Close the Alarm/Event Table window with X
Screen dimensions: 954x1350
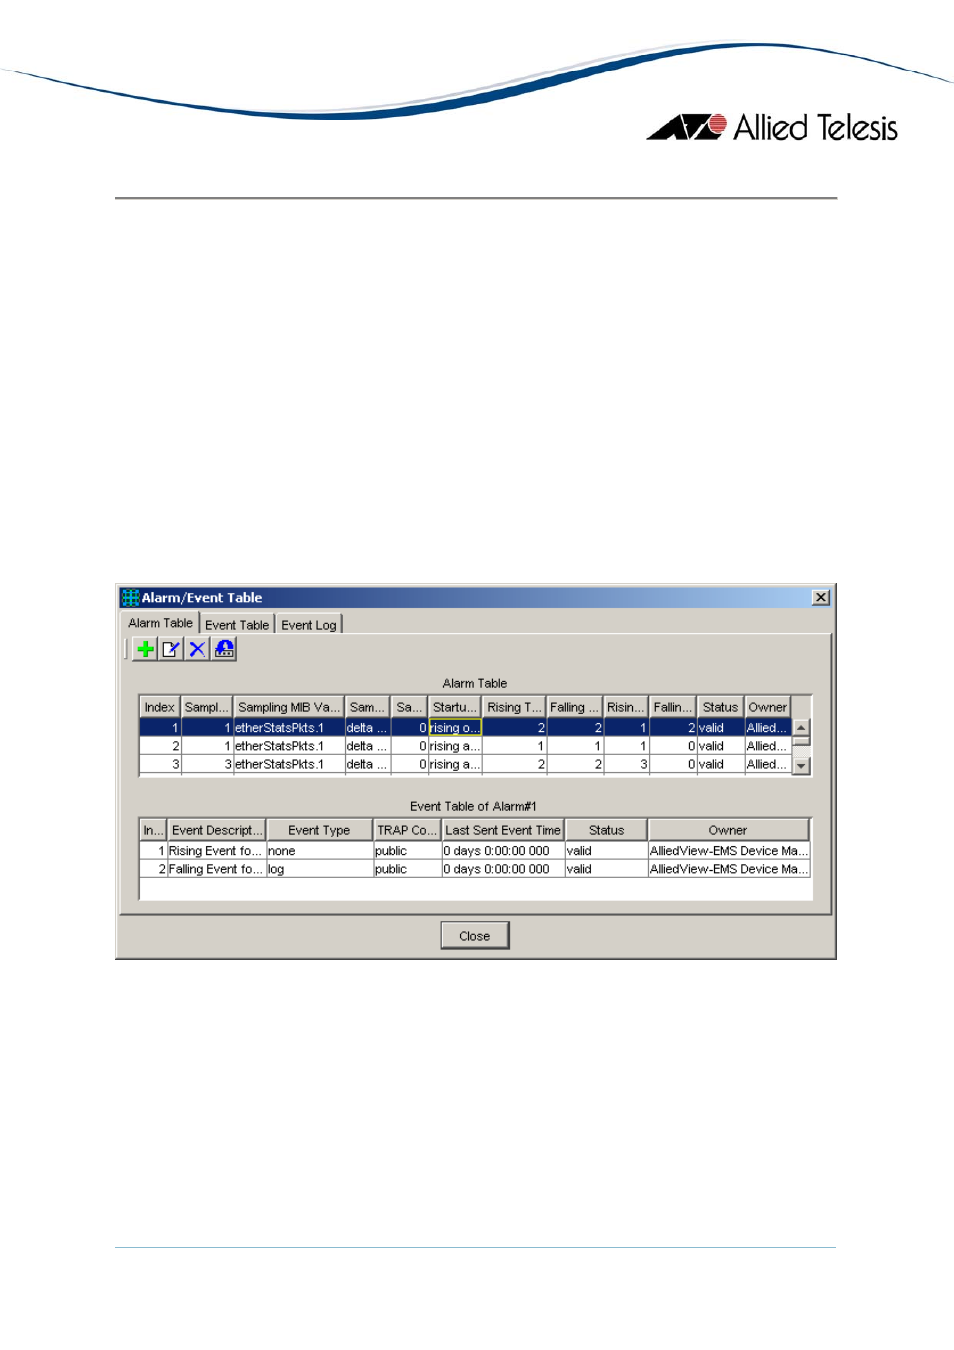pyautogui.click(x=821, y=597)
